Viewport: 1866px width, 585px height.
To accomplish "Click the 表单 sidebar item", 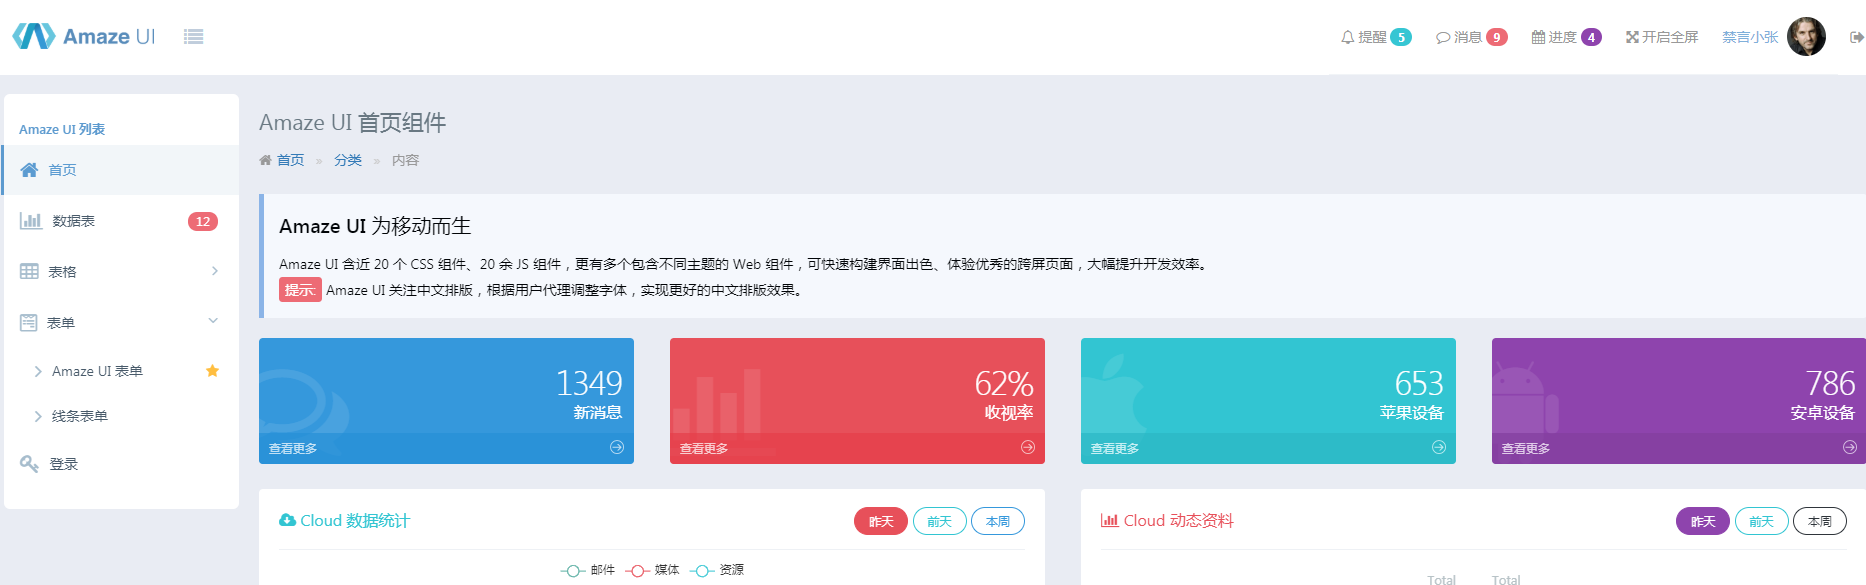I will (120, 322).
